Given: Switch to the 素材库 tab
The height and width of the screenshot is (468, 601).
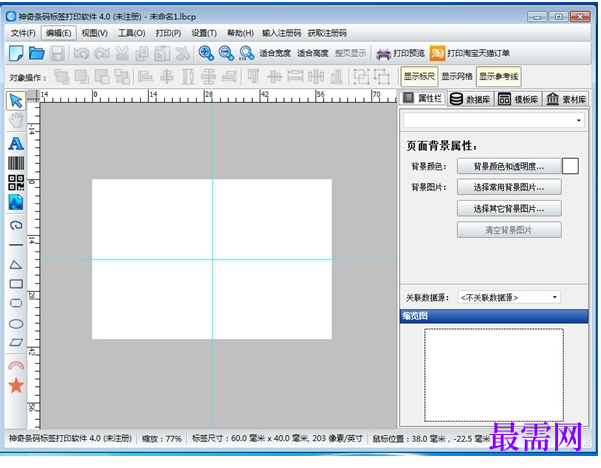Looking at the screenshot, I should coord(566,99).
